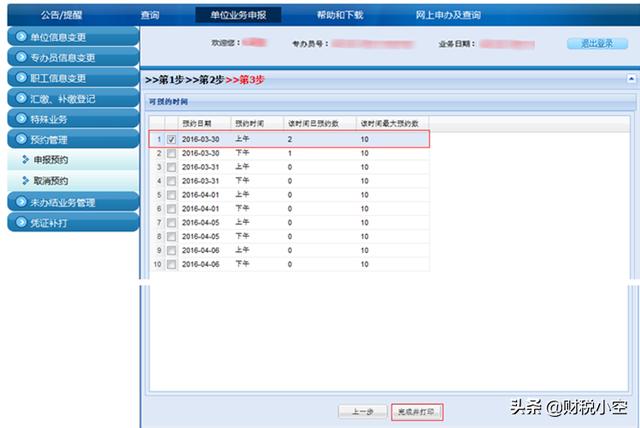Select the 单位业务申报 tab
Image resolution: width=640 pixels, height=428 pixels.
pos(238,15)
